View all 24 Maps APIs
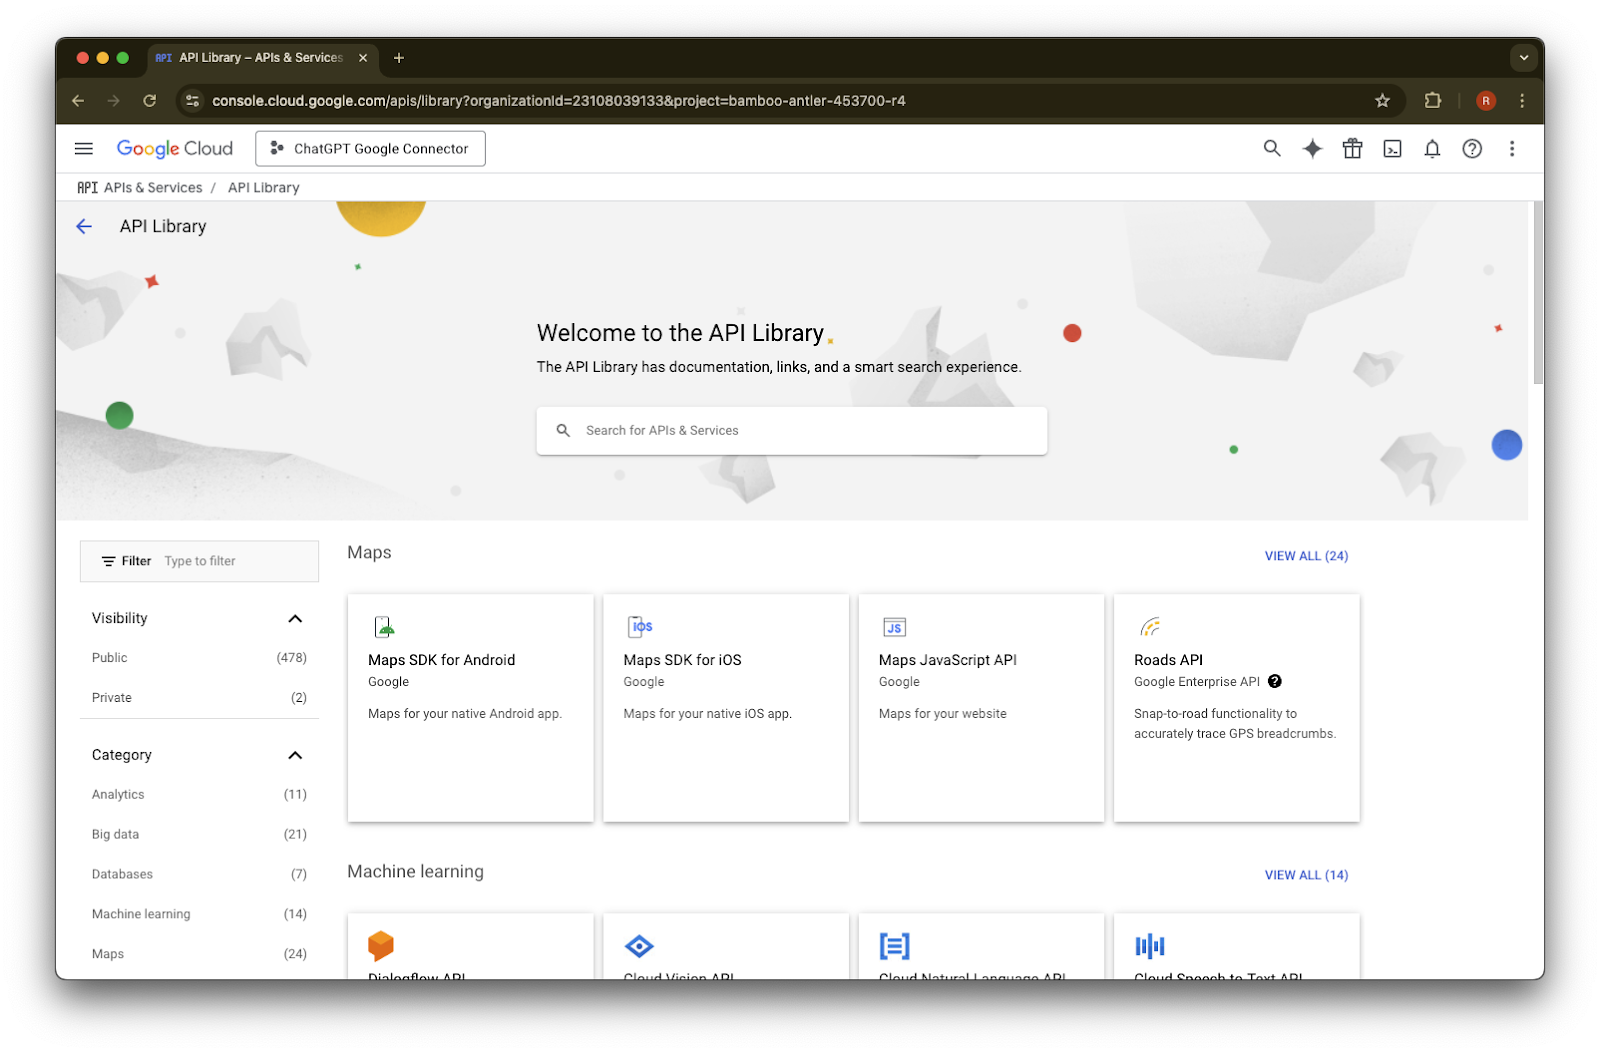1600x1053 pixels. pyautogui.click(x=1306, y=556)
